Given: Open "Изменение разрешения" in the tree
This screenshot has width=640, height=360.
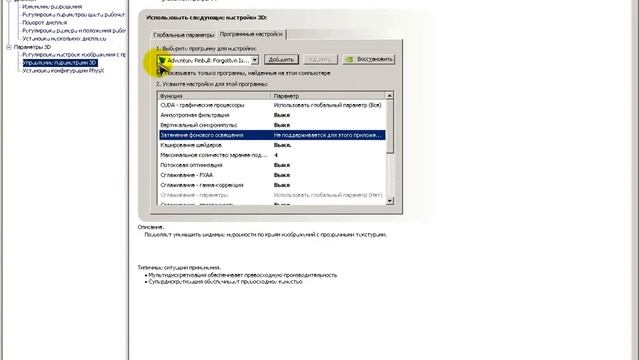Looking at the screenshot, I should [x=52, y=7].
